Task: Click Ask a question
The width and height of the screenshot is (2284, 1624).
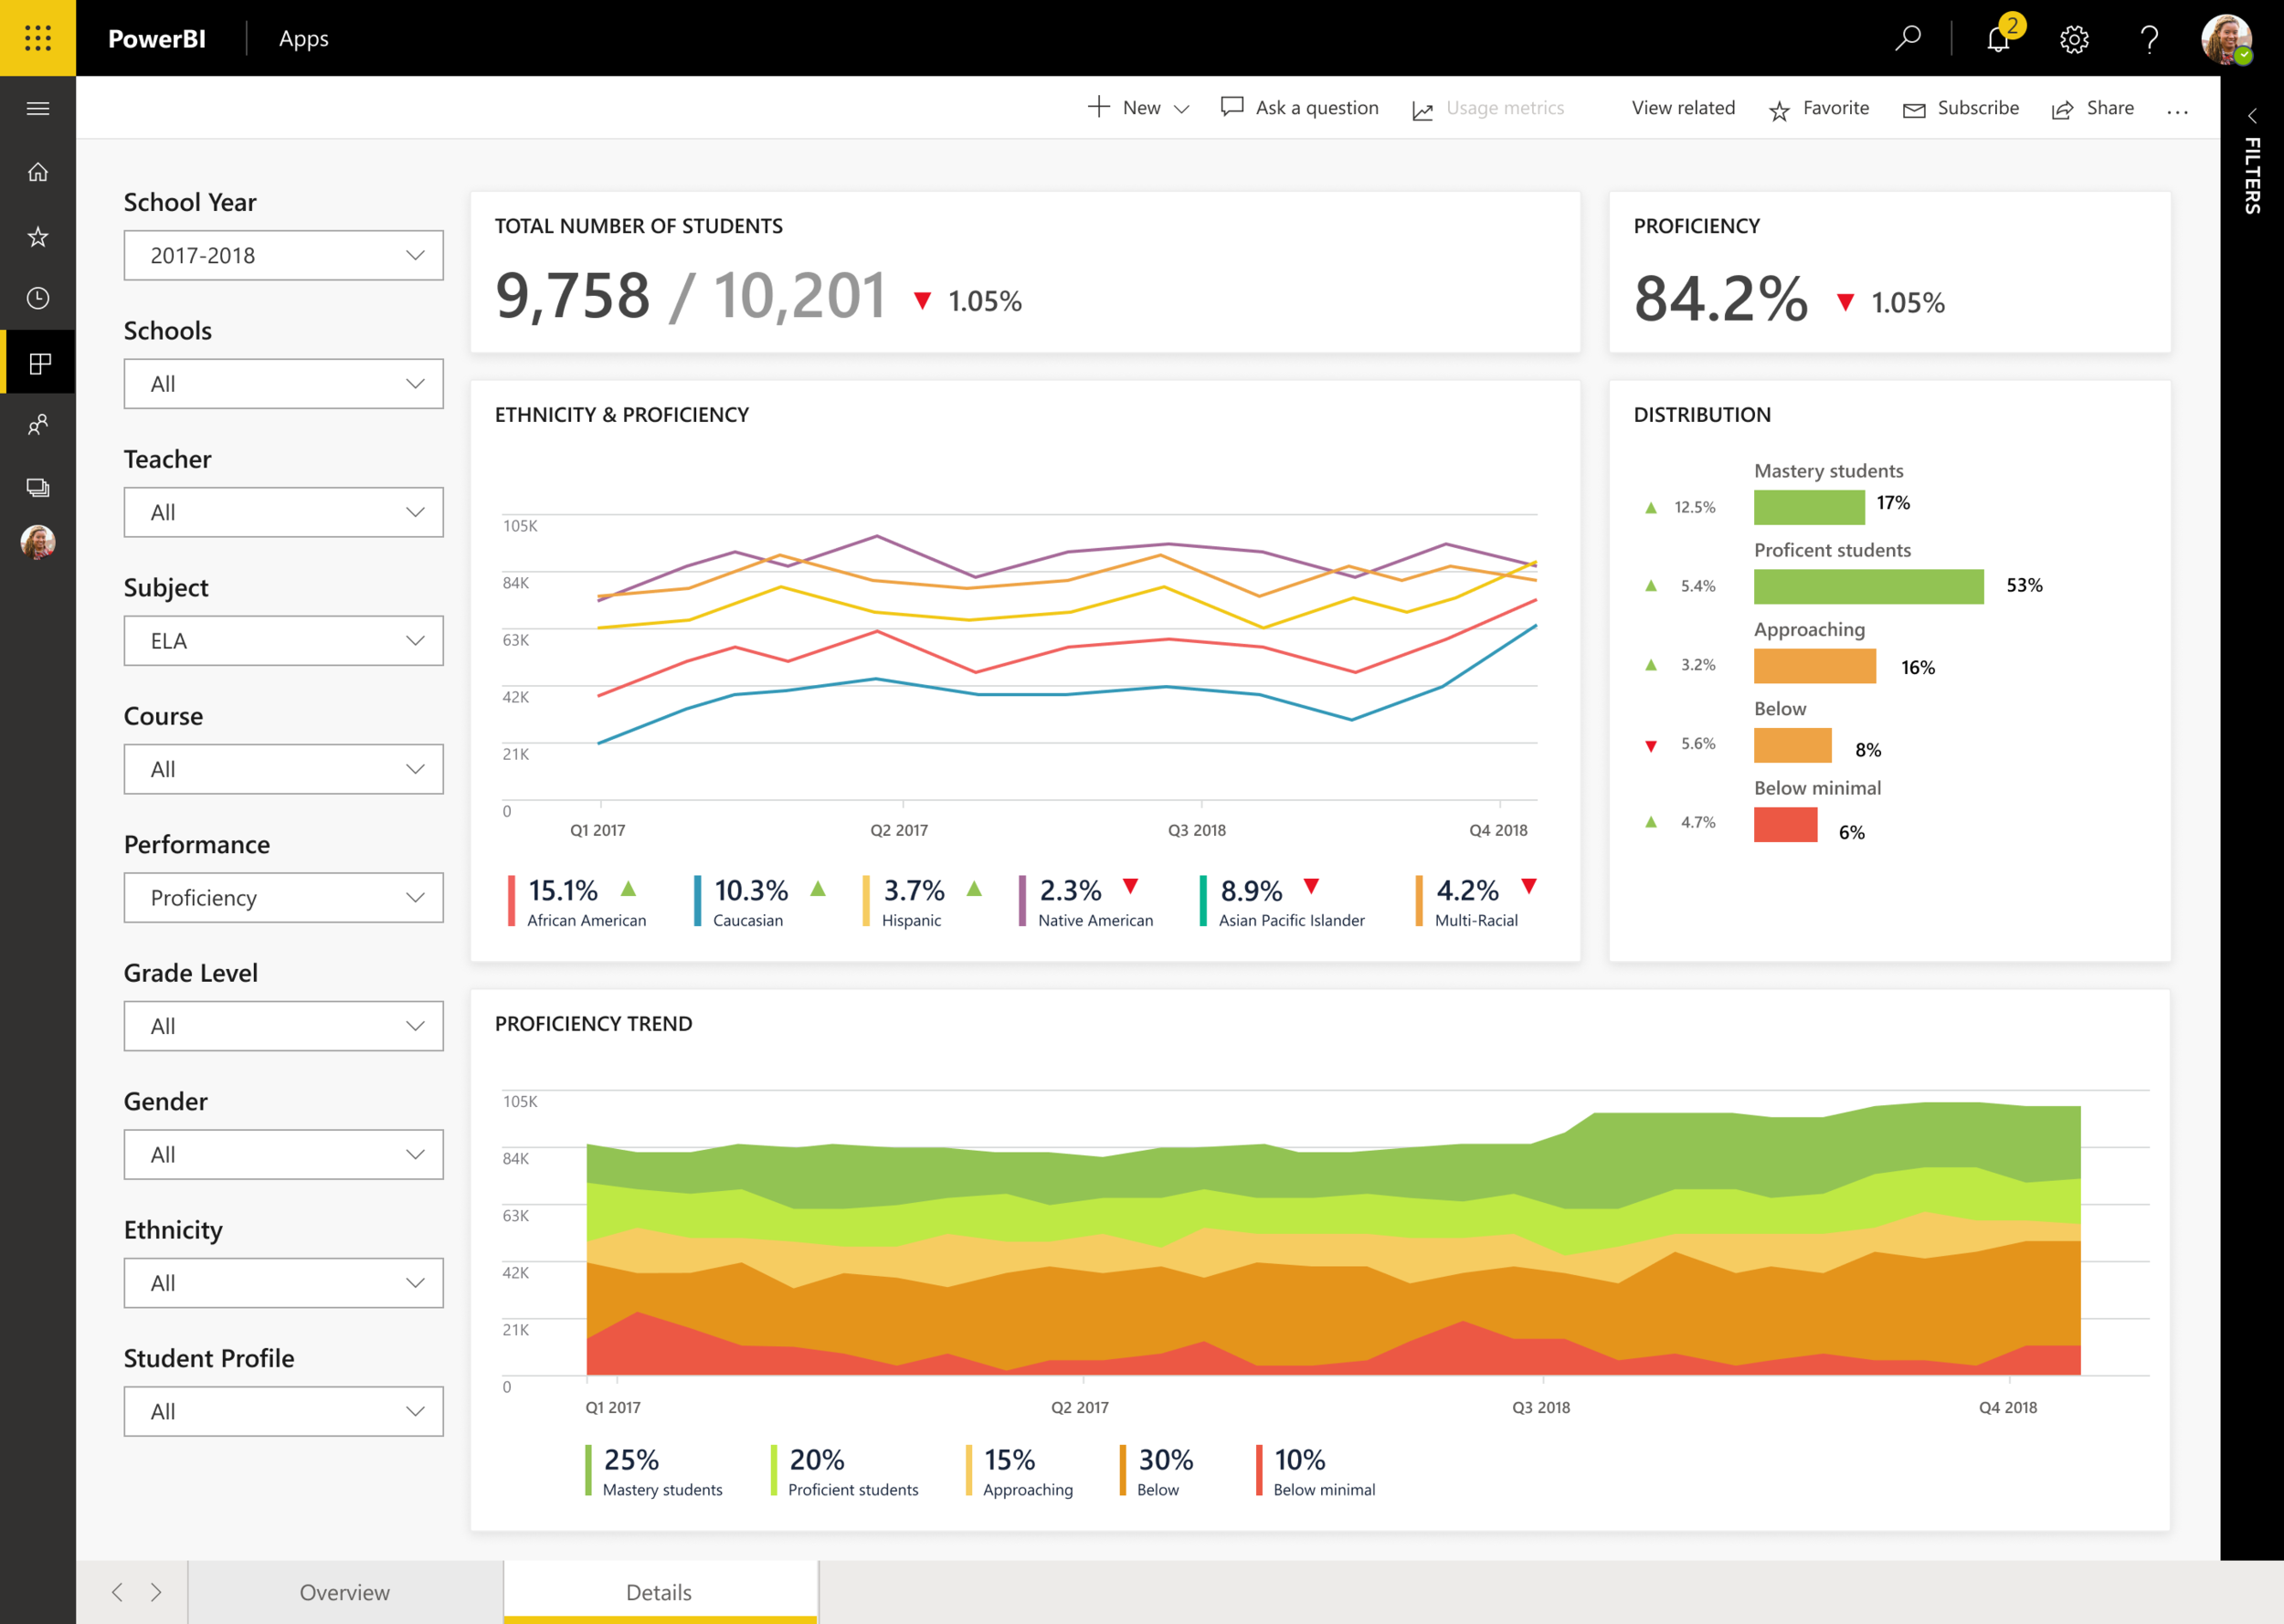Action: pyautogui.click(x=1299, y=108)
